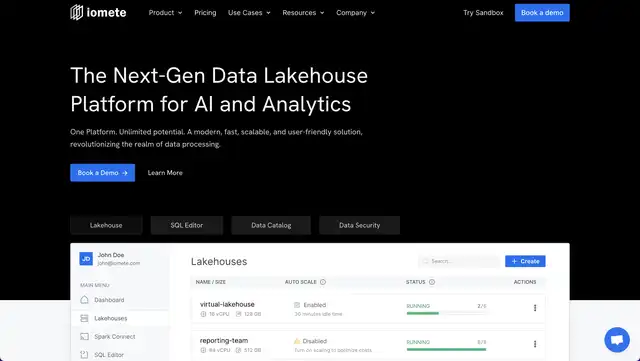Viewport: 640px width, 361px height.
Task: Open the Spark Connect sidebar icon
Action: pyautogui.click(x=84, y=336)
